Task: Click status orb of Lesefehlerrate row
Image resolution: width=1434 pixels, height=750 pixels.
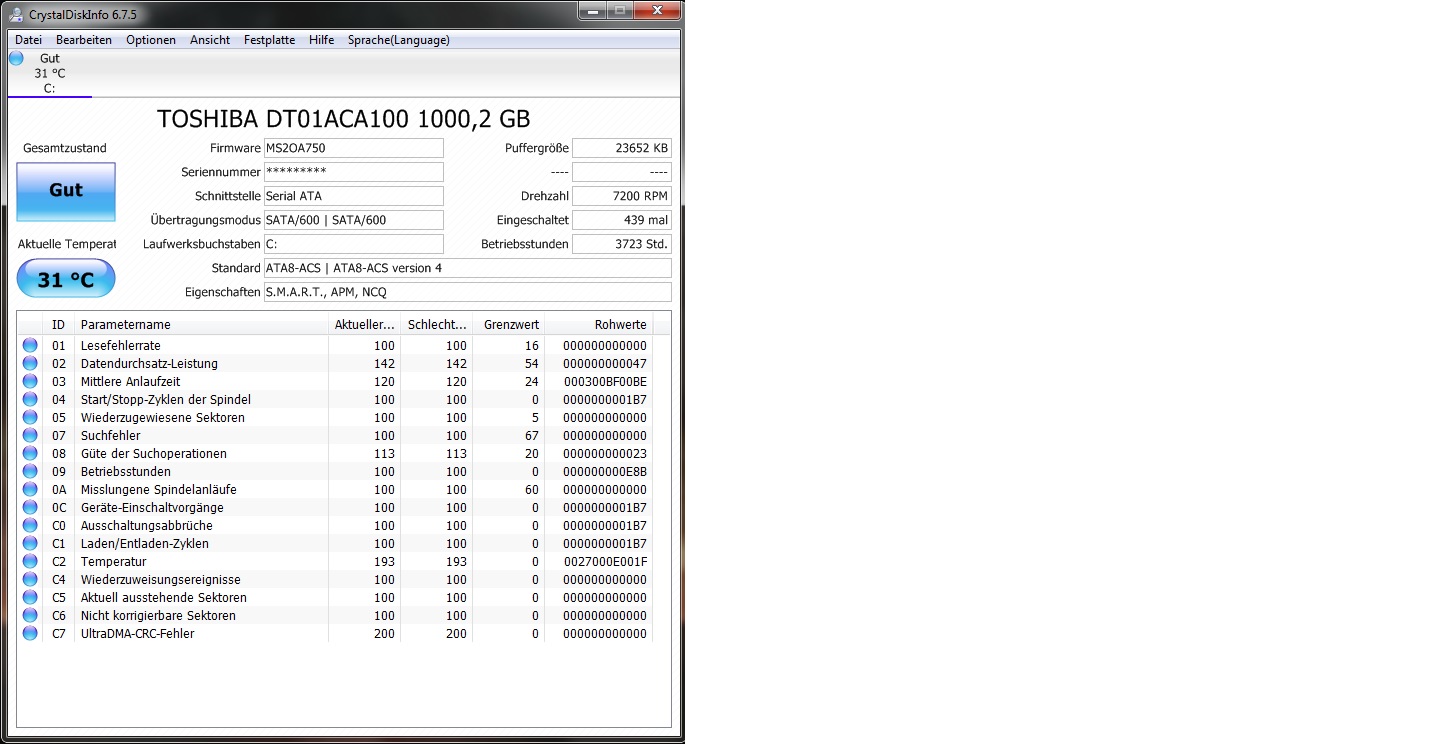Action: point(30,345)
